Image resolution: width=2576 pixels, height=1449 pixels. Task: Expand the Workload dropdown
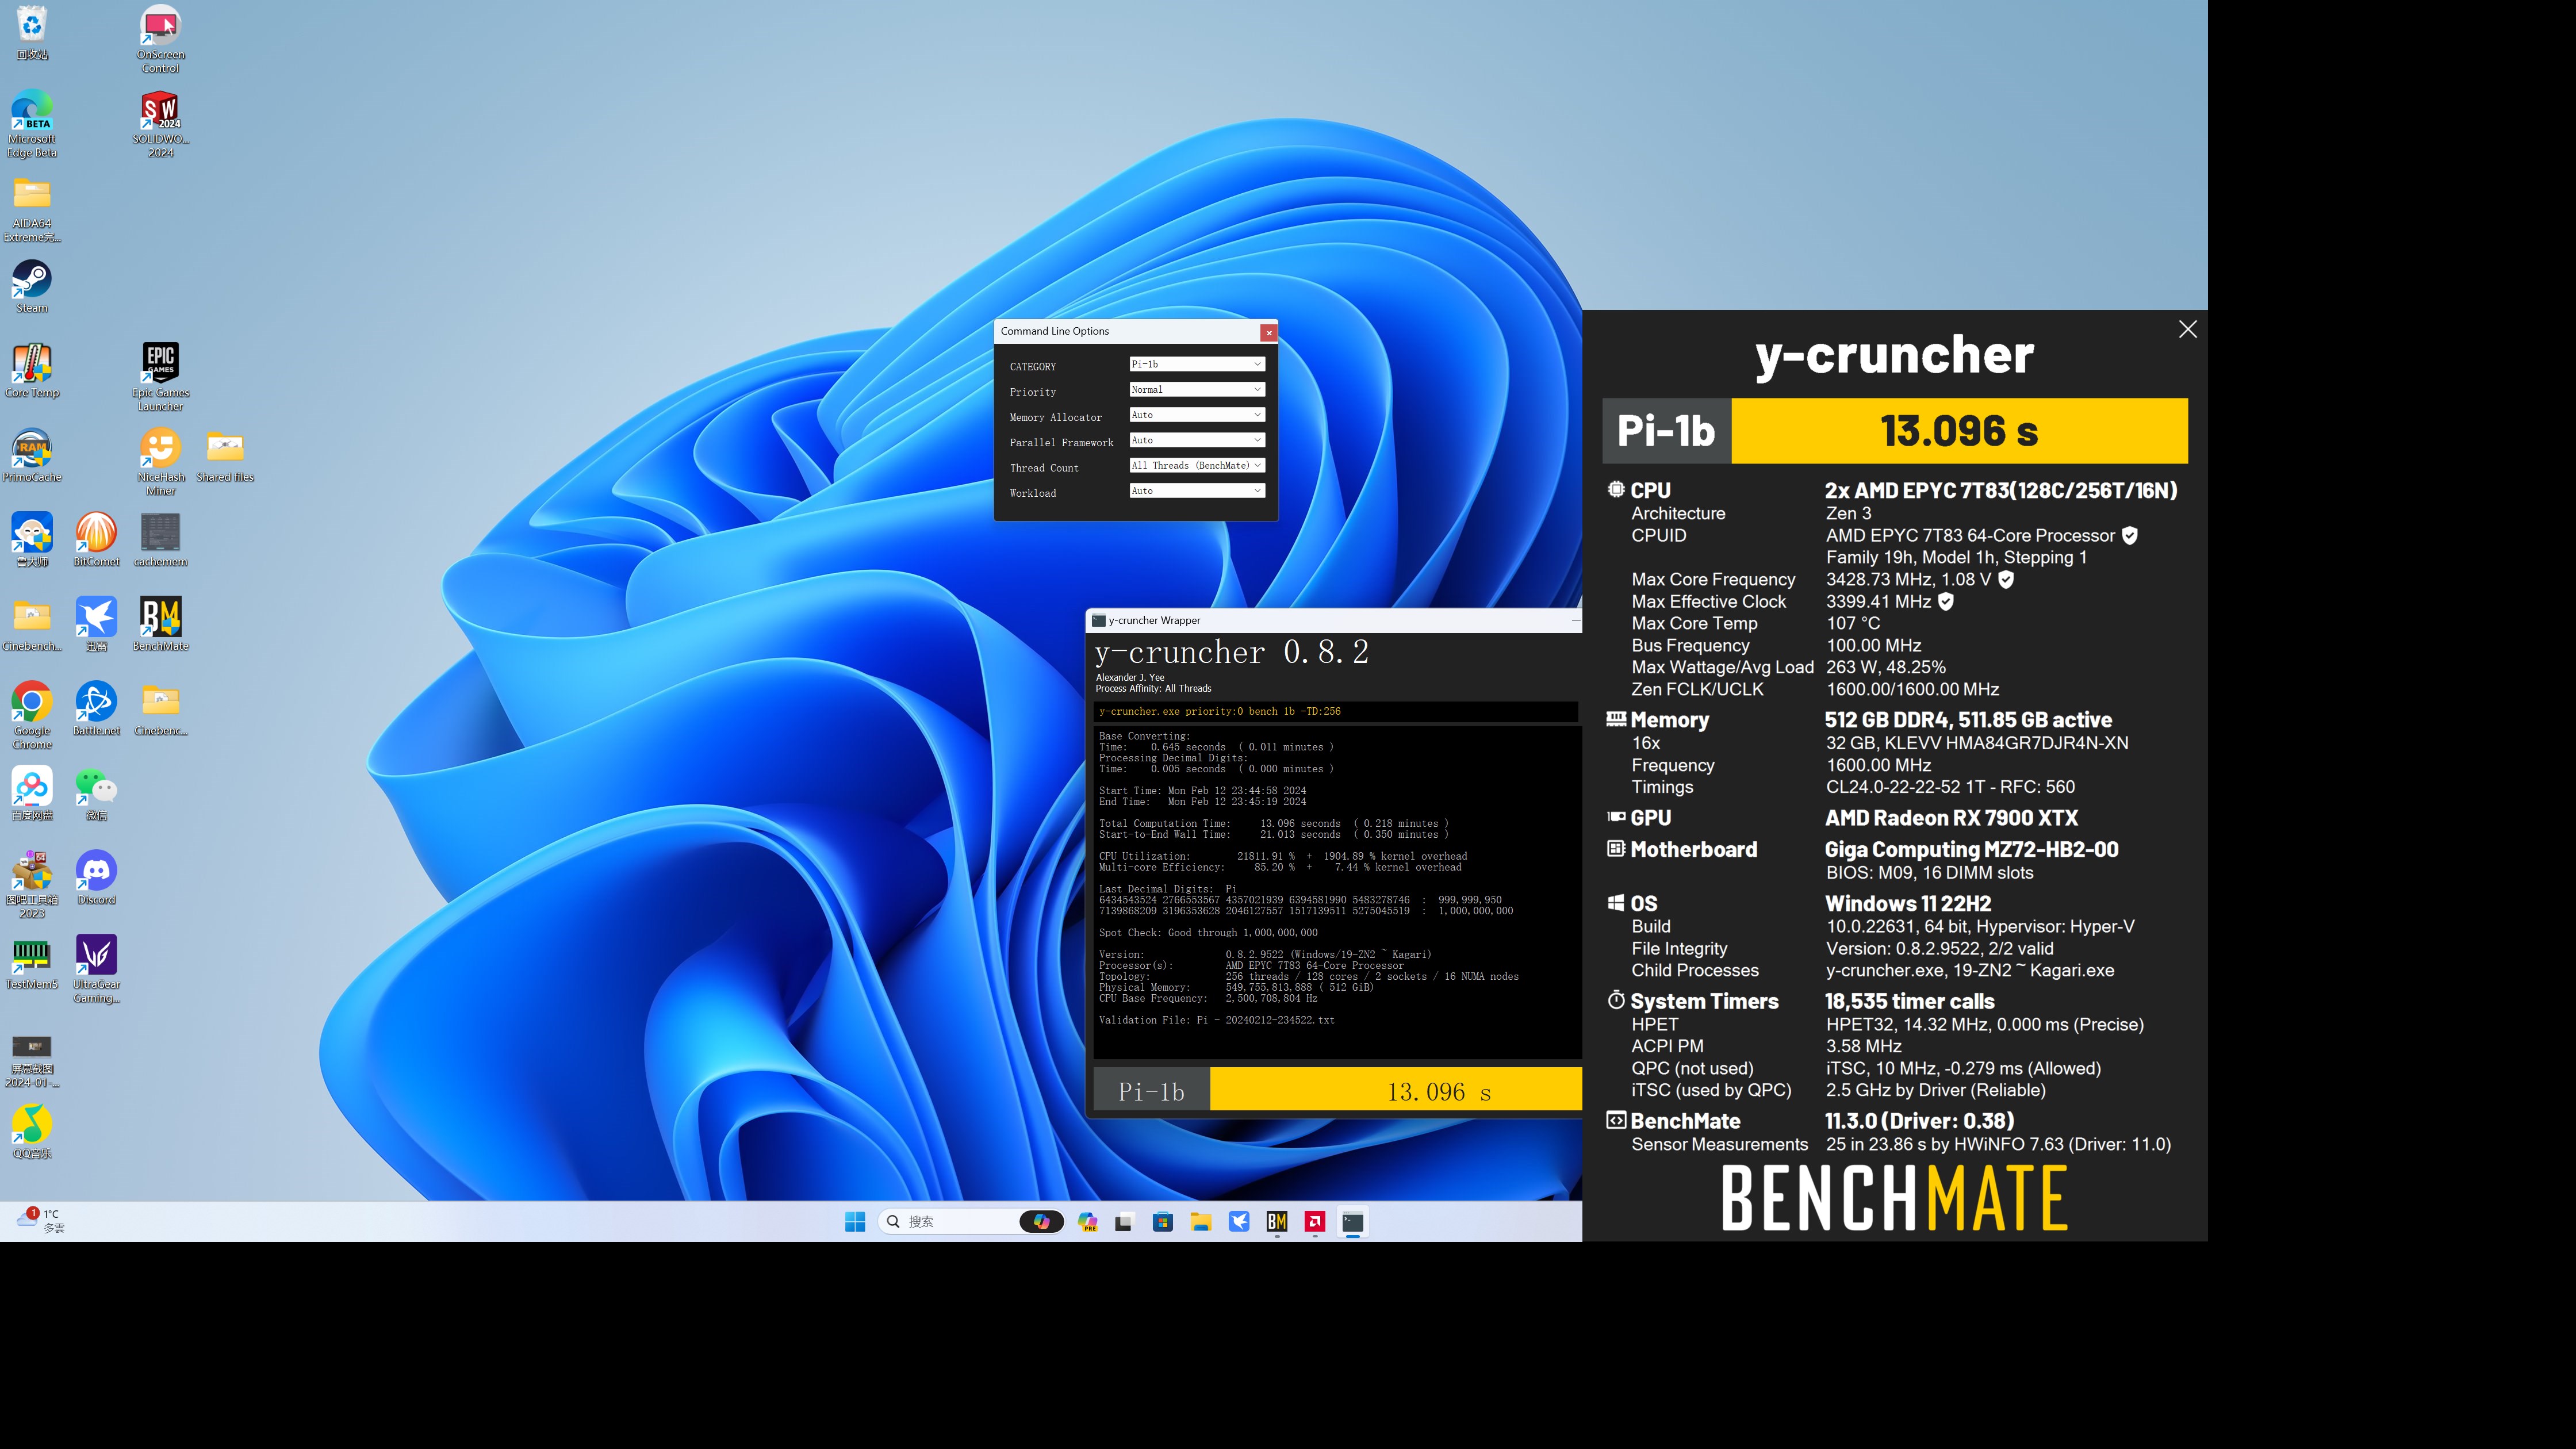[x=1196, y=490]
